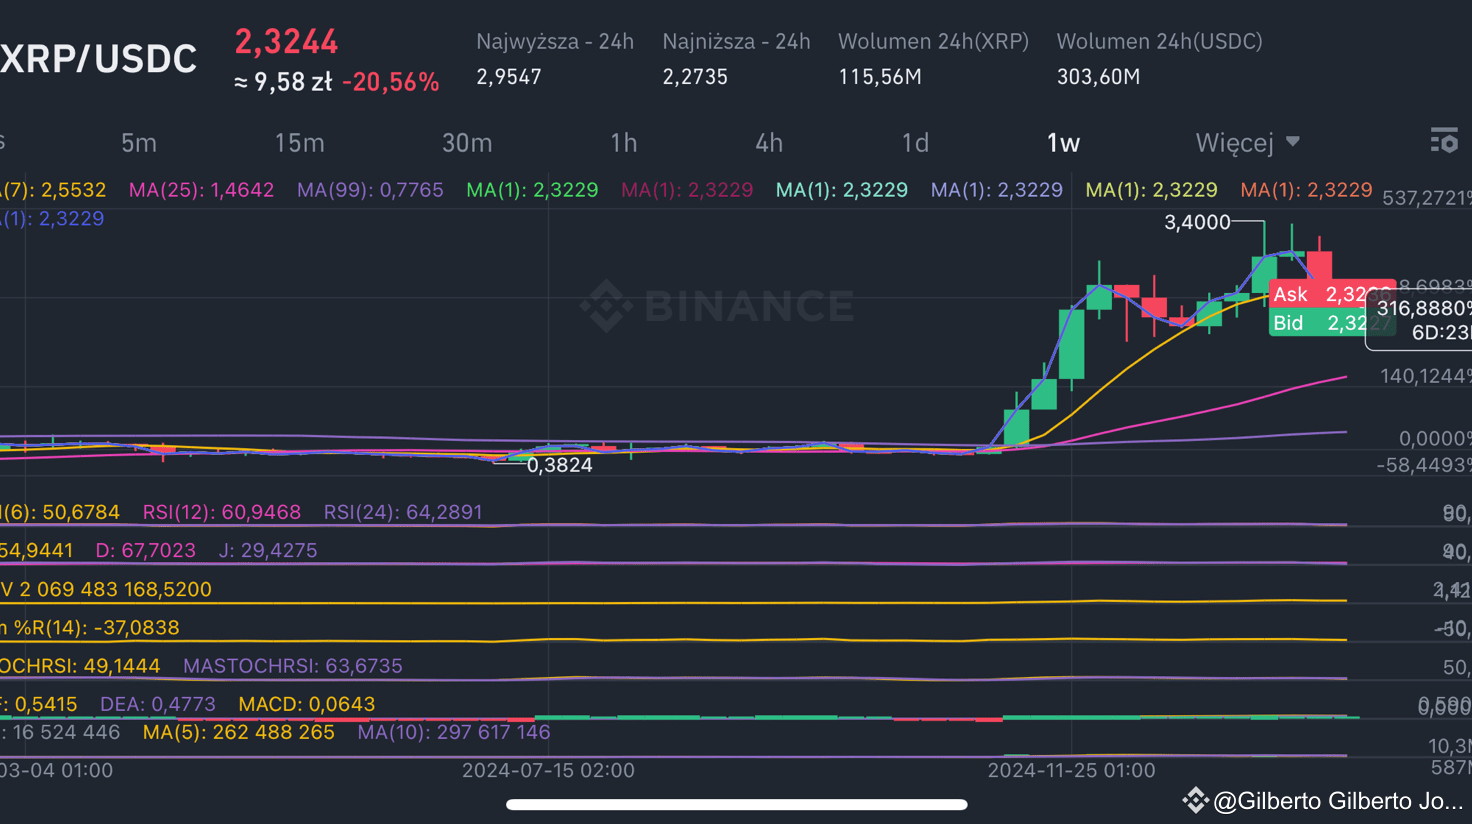The height and width of the screenshot is (824, 1472).
Task: Tap the current price 2,3244
Action: click(x=287, y=42)
